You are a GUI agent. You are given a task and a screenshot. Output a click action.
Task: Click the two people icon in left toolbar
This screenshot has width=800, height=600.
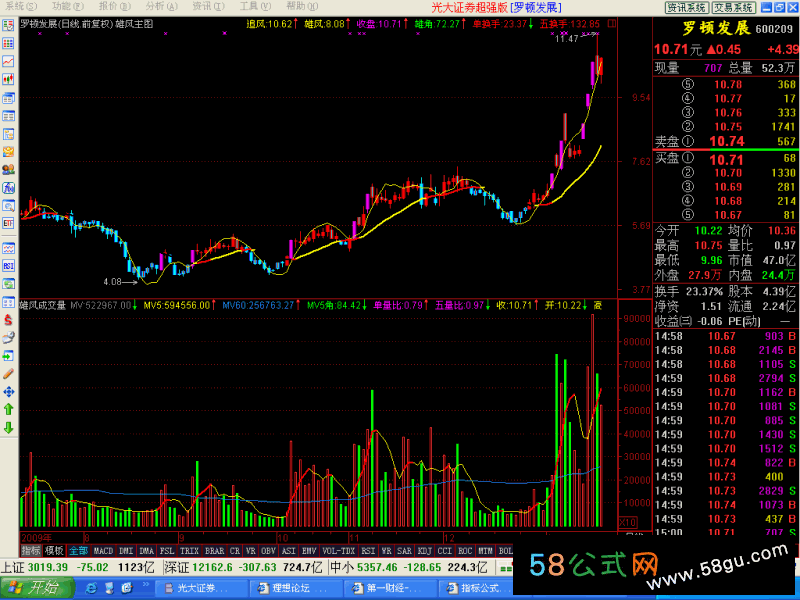coord(8,169)
